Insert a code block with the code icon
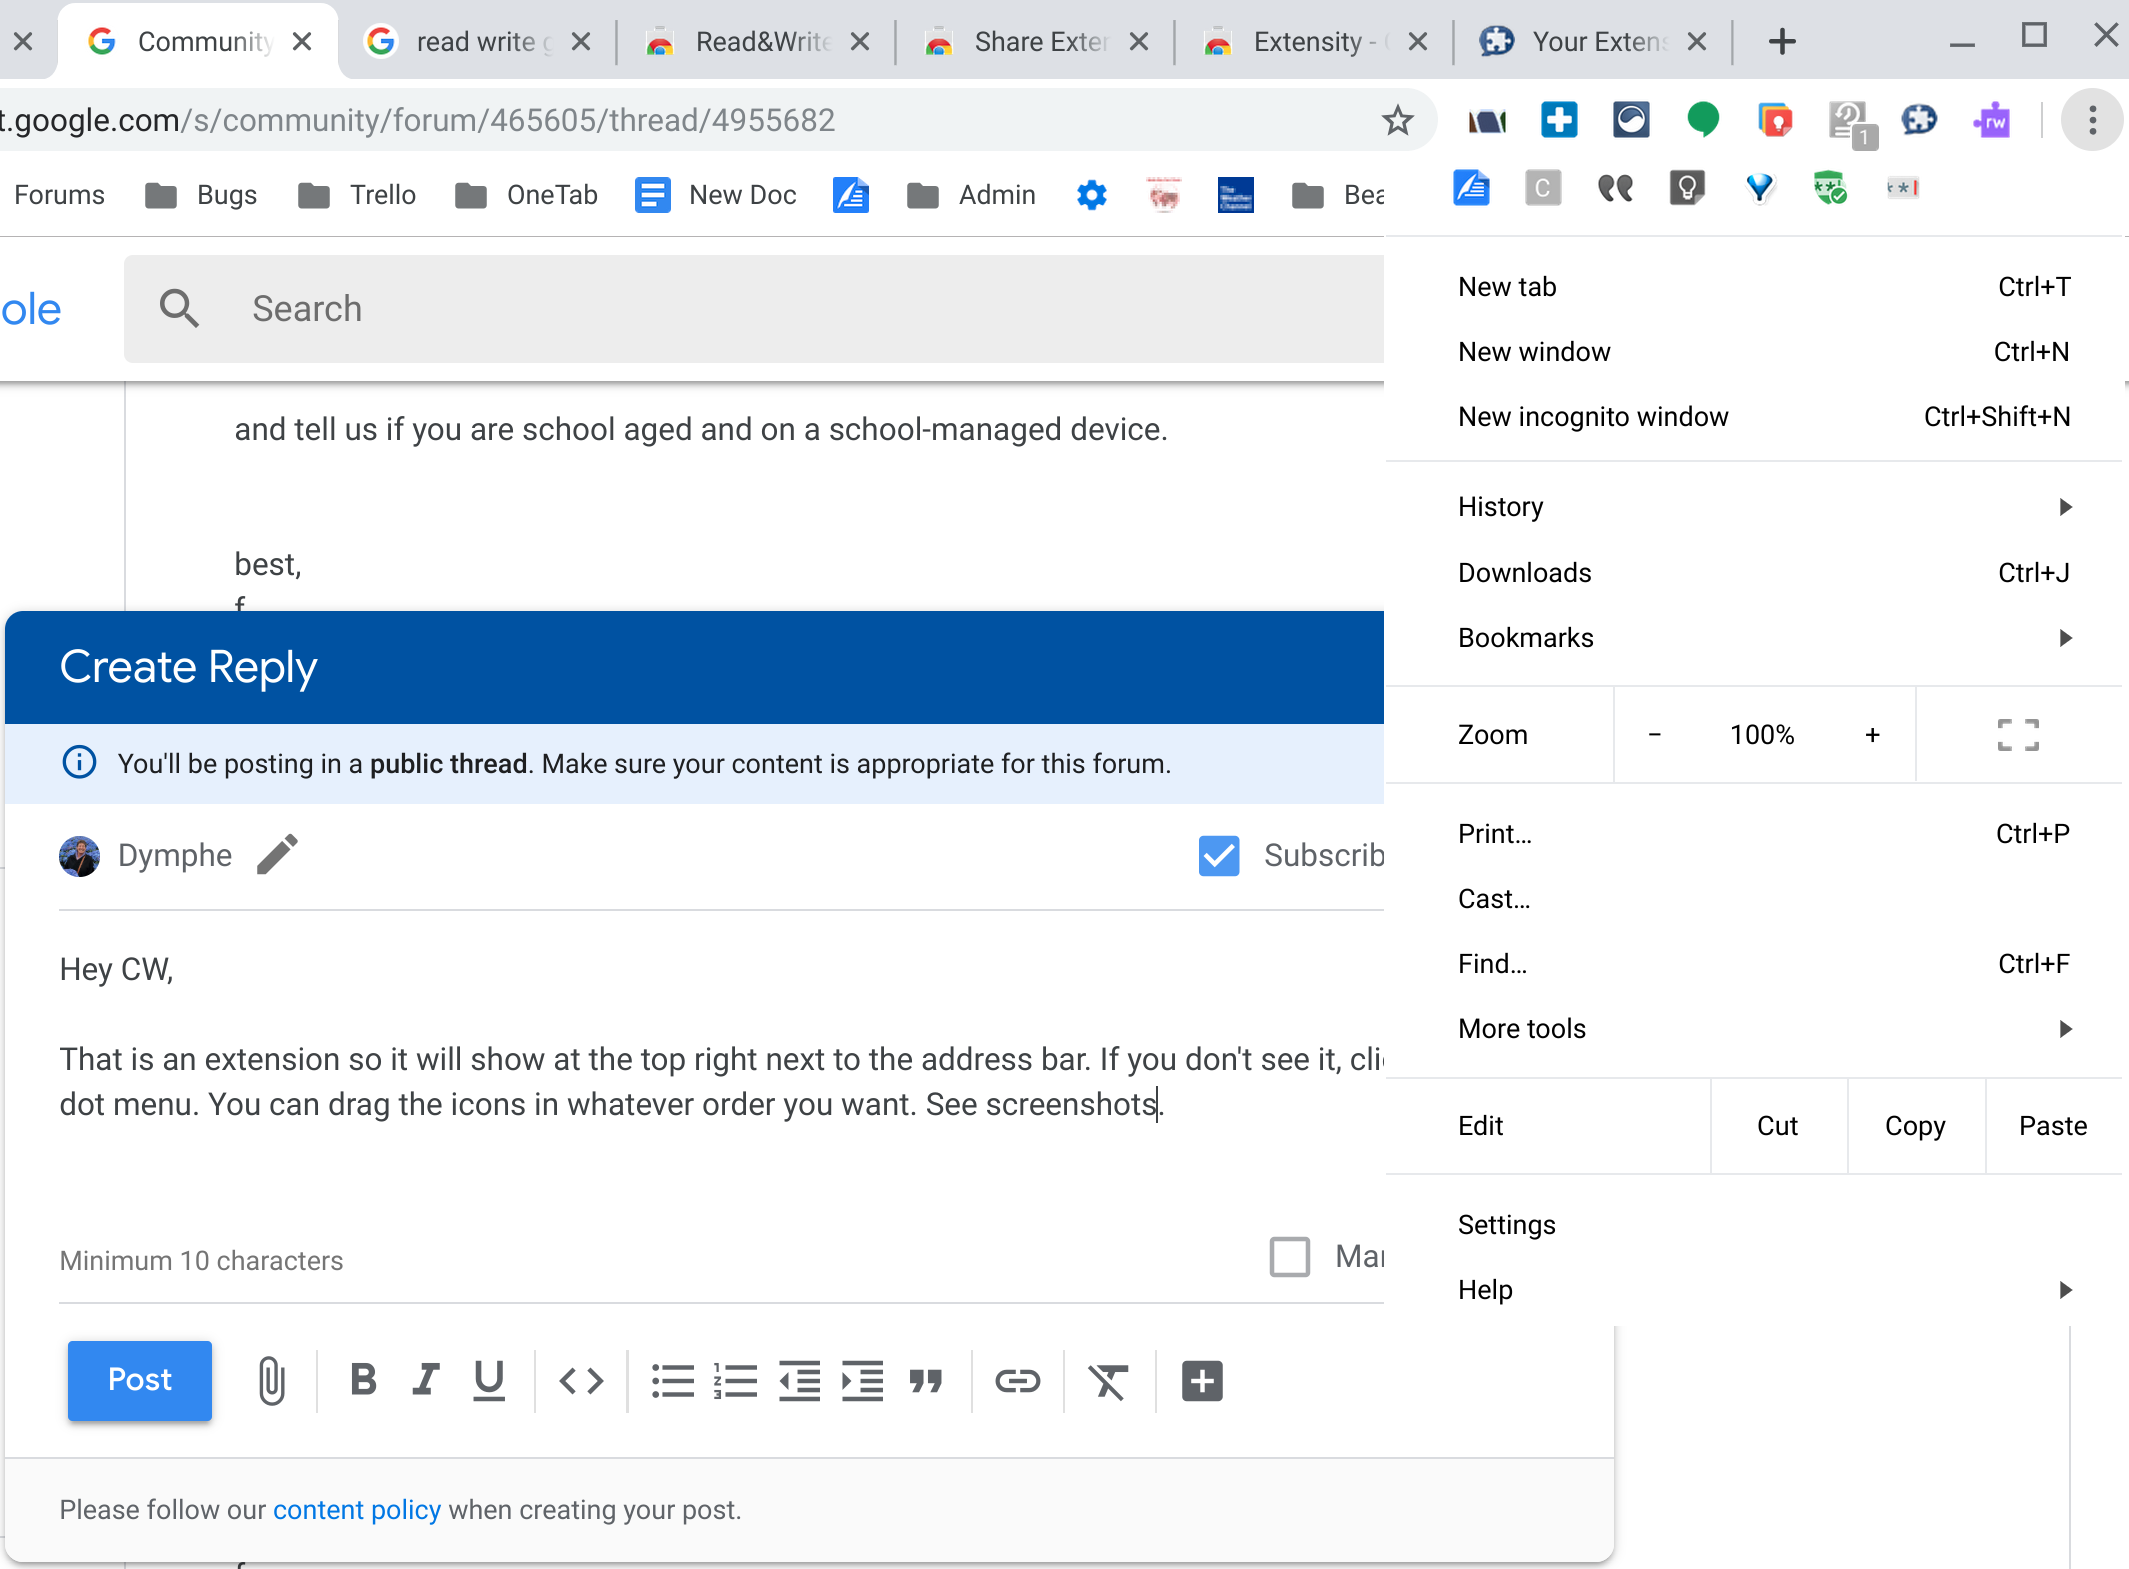Image resolution: width=2129 pixels, height=1569 pixels. (581, 1381)
